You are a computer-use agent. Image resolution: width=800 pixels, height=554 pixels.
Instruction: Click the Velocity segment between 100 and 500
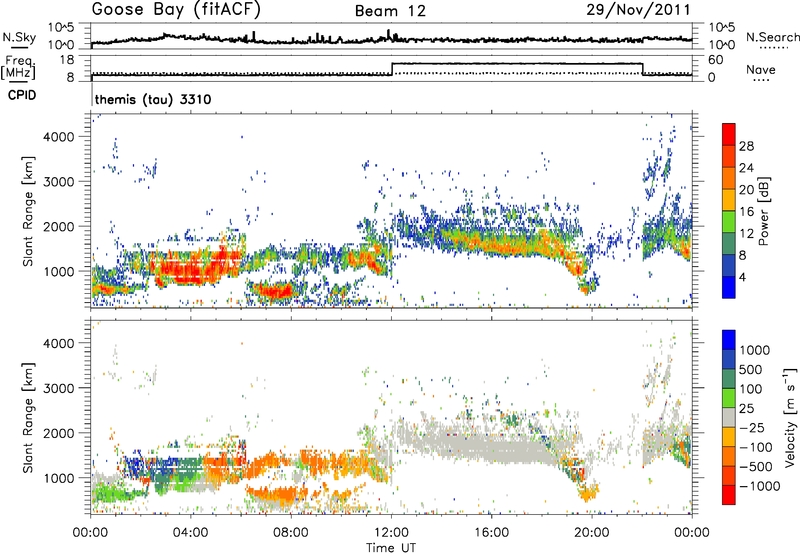(729, 379)
